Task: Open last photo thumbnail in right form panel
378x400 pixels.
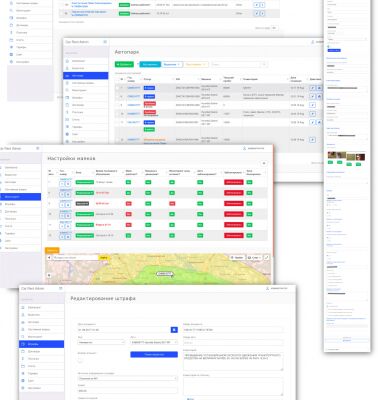Action: click(360, 157)
